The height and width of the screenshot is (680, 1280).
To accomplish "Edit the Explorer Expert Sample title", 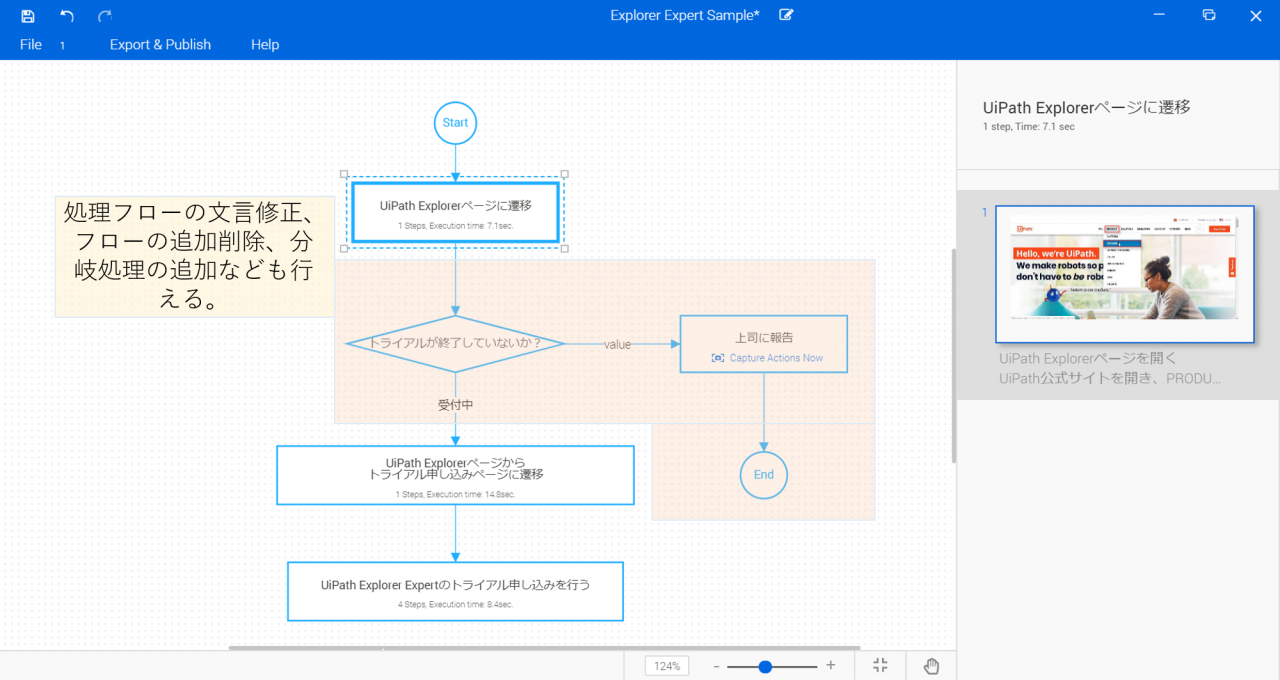I will [x=786, y=15].
